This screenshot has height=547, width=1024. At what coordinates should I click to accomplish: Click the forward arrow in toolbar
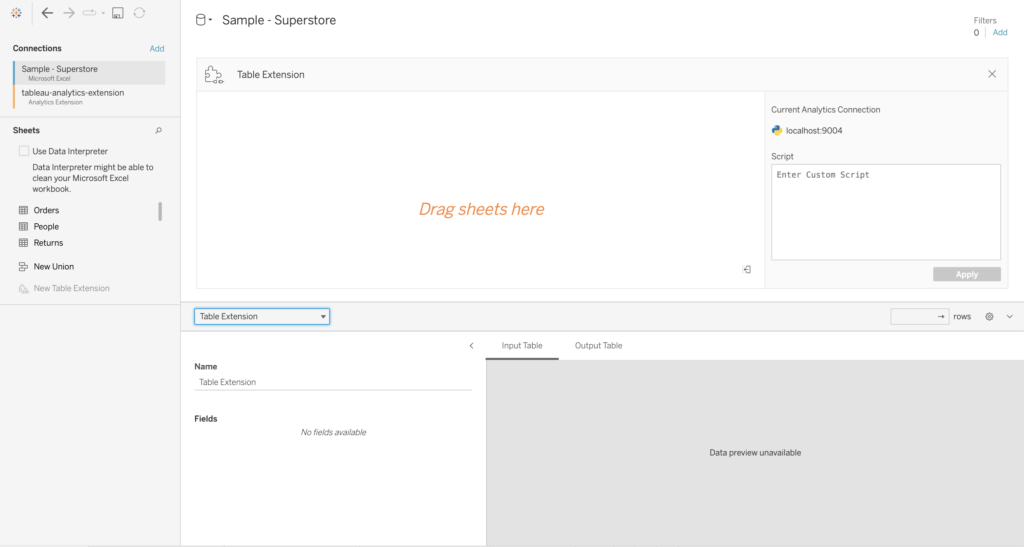(x=69, y=13)
